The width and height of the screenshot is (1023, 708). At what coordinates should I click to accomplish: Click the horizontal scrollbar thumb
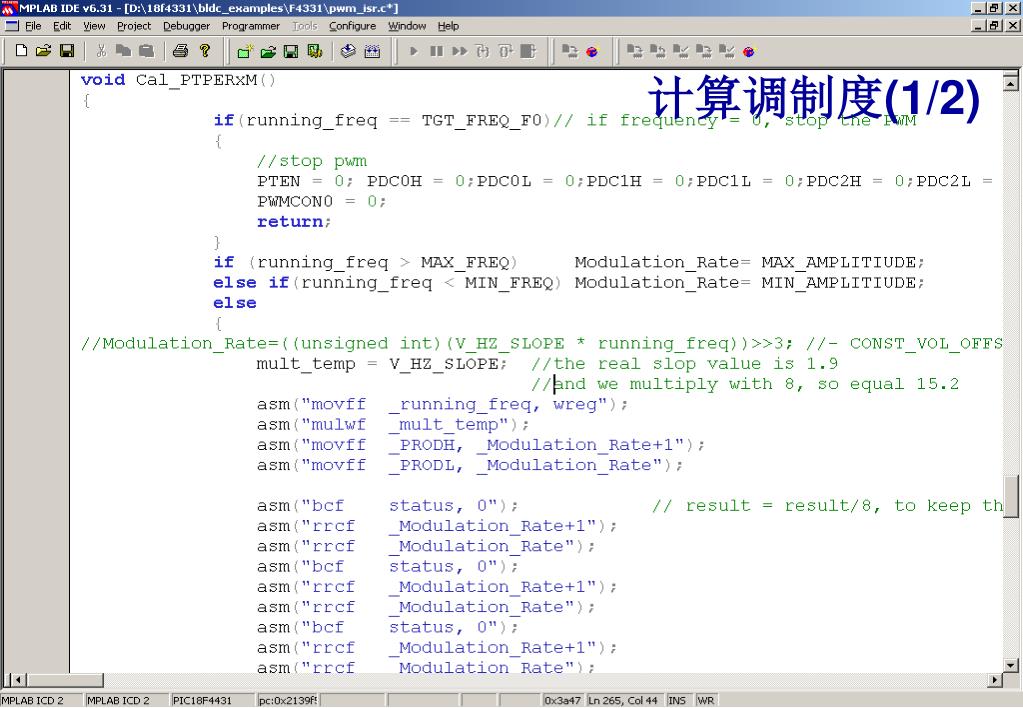(x=65, y=680)
